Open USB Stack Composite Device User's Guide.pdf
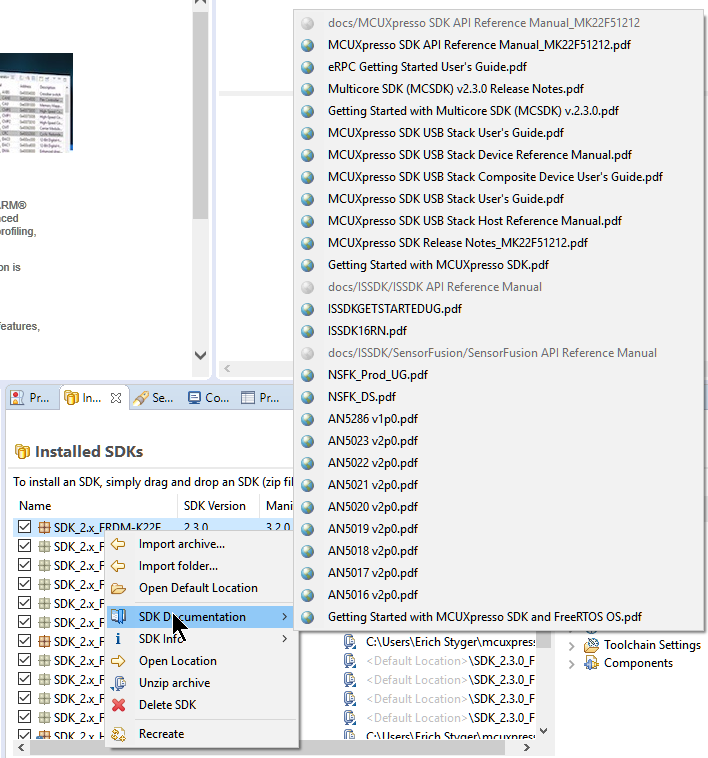Viewport: 708px width, 758px height. pyautogui.click(x=495, y=177)
